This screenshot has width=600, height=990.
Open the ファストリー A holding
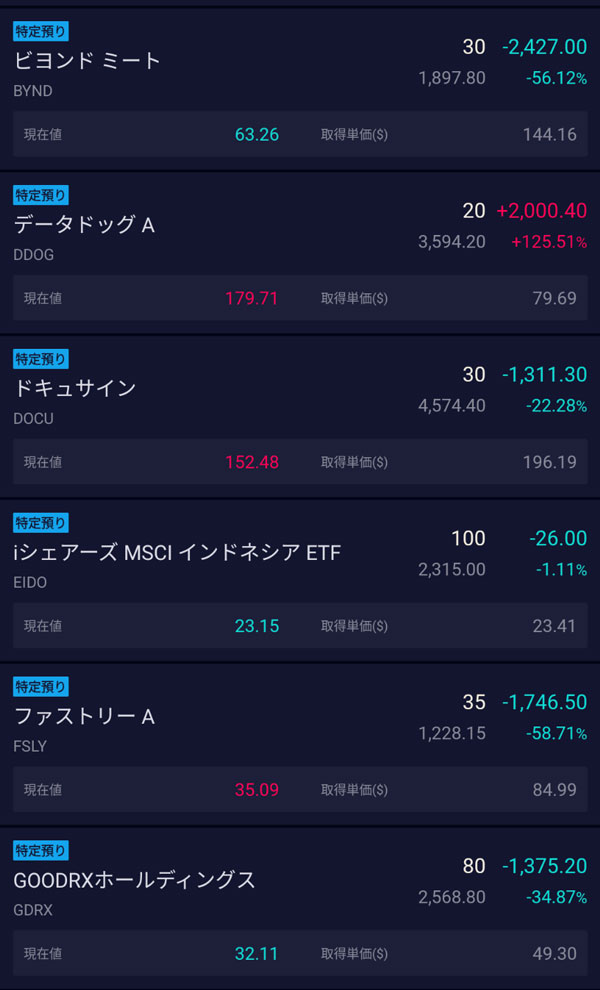pyautogui.click(x=85, y=716)
